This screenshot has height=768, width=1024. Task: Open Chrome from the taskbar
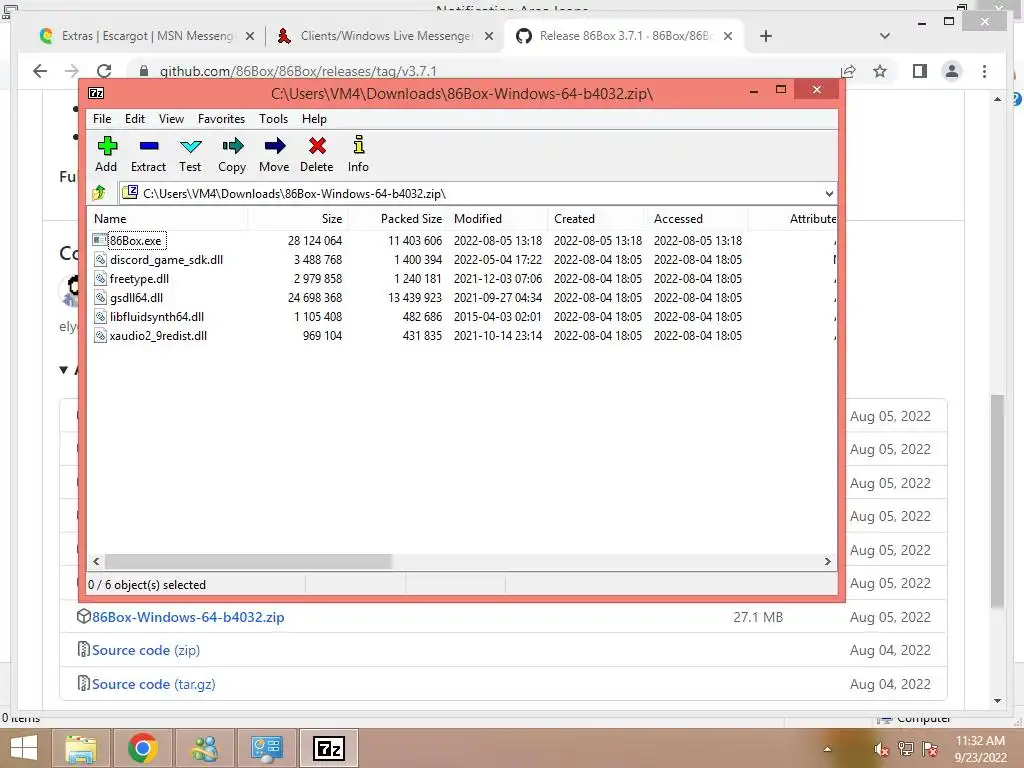tap(142, 748)
